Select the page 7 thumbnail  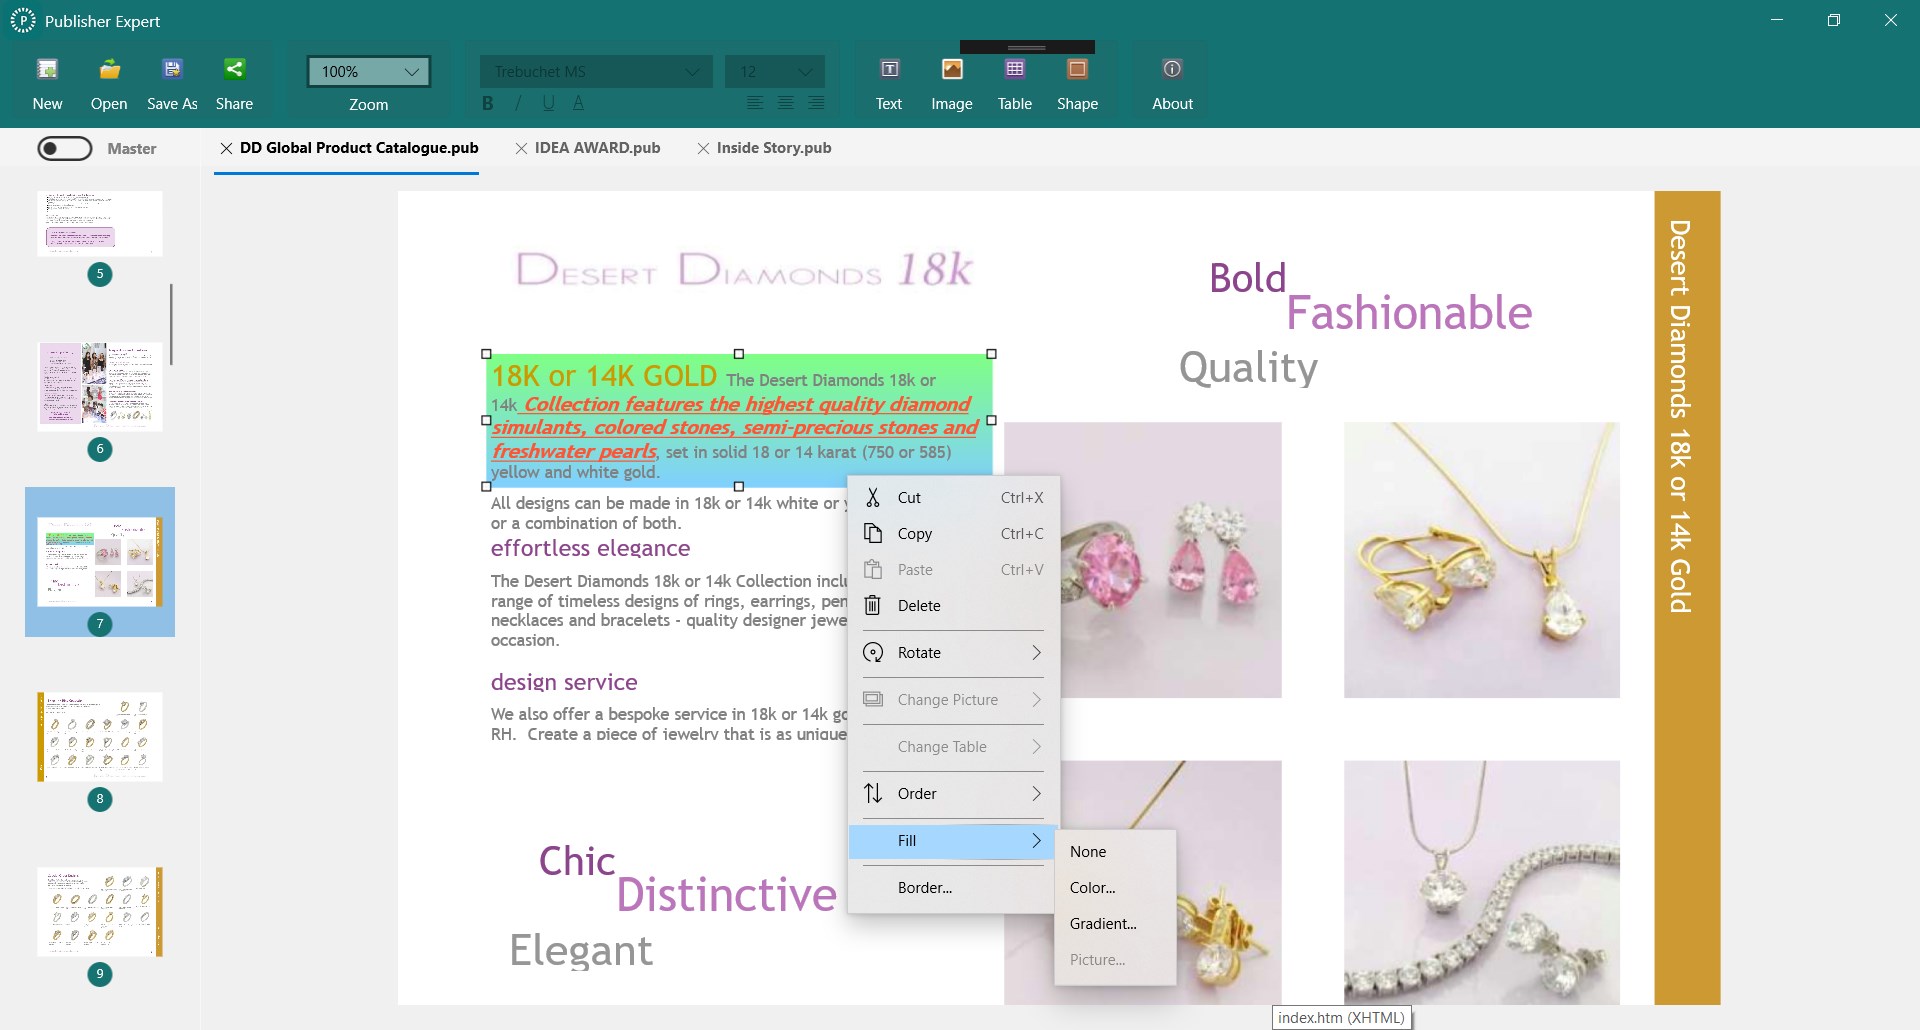pyautogui.click(x=100, y=562)
